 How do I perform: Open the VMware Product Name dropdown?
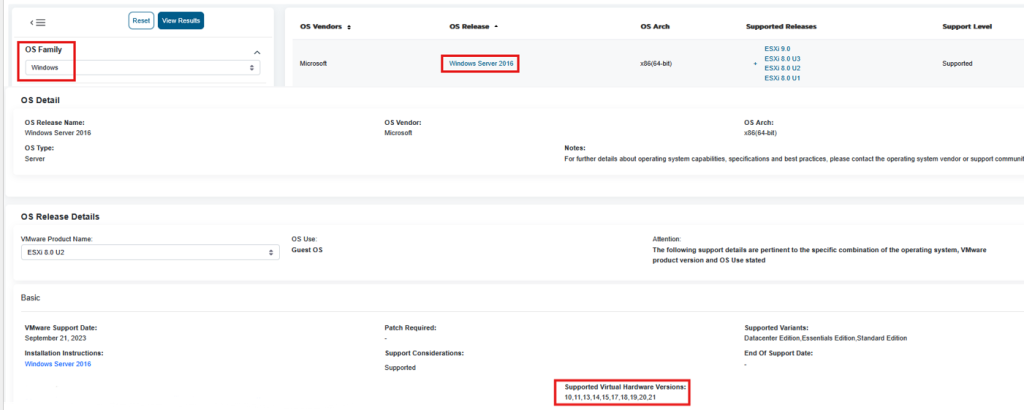click(x=149, y=253)
